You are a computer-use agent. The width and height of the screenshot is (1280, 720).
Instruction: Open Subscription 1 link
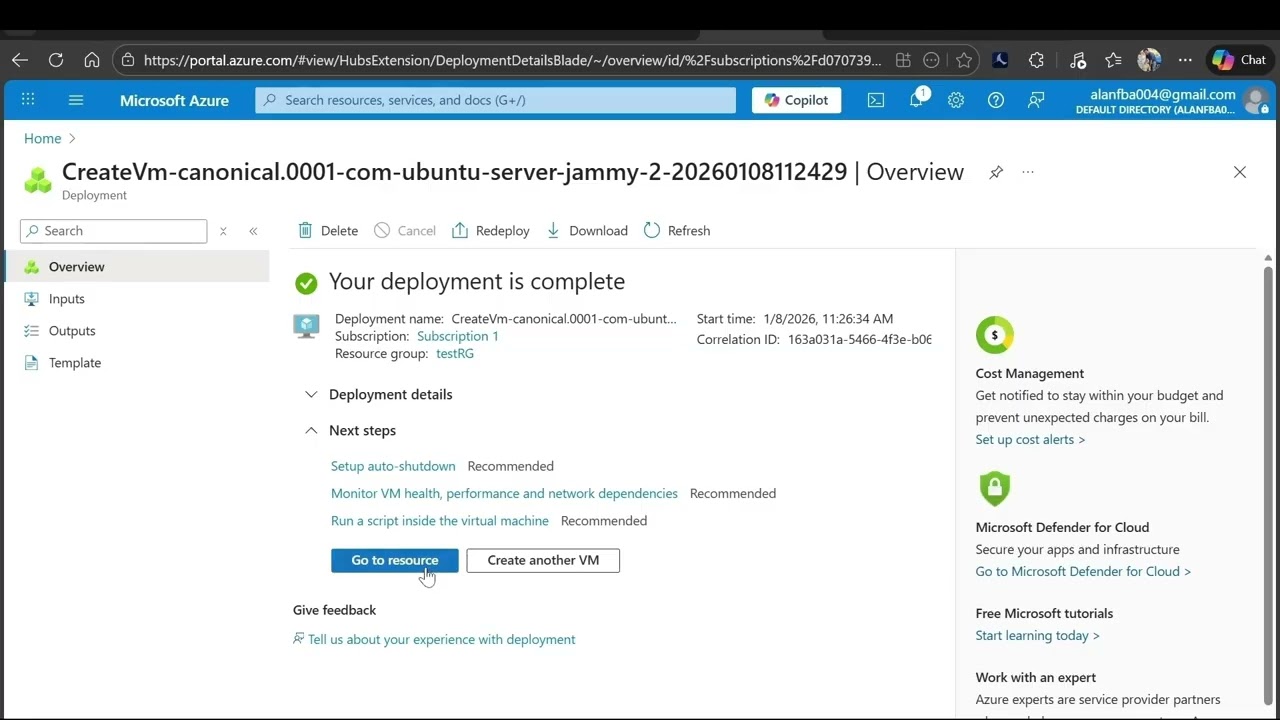point(457,336)
